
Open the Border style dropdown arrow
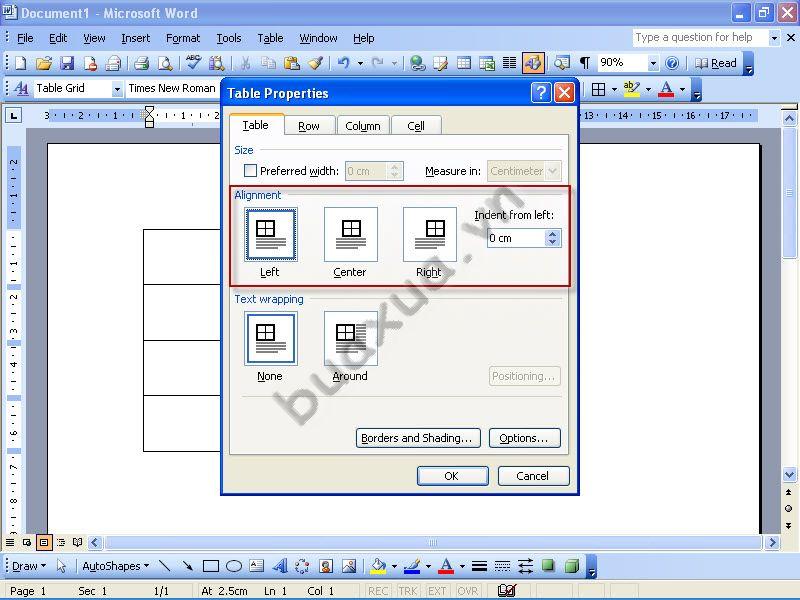[614, 89]
